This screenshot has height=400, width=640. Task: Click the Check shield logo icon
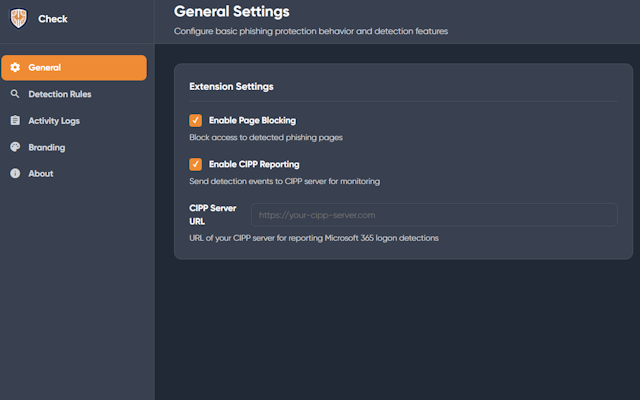pyautogui.click(x=18, y=18)
